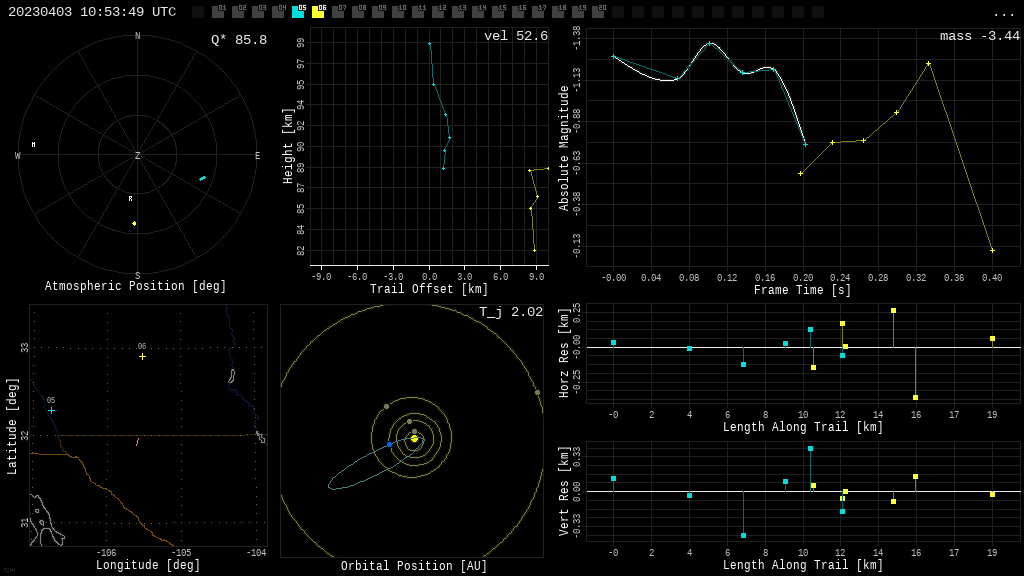Click the vel 52.6 velocity label
Screen dimensions: 1024x576
pos(515,37)
